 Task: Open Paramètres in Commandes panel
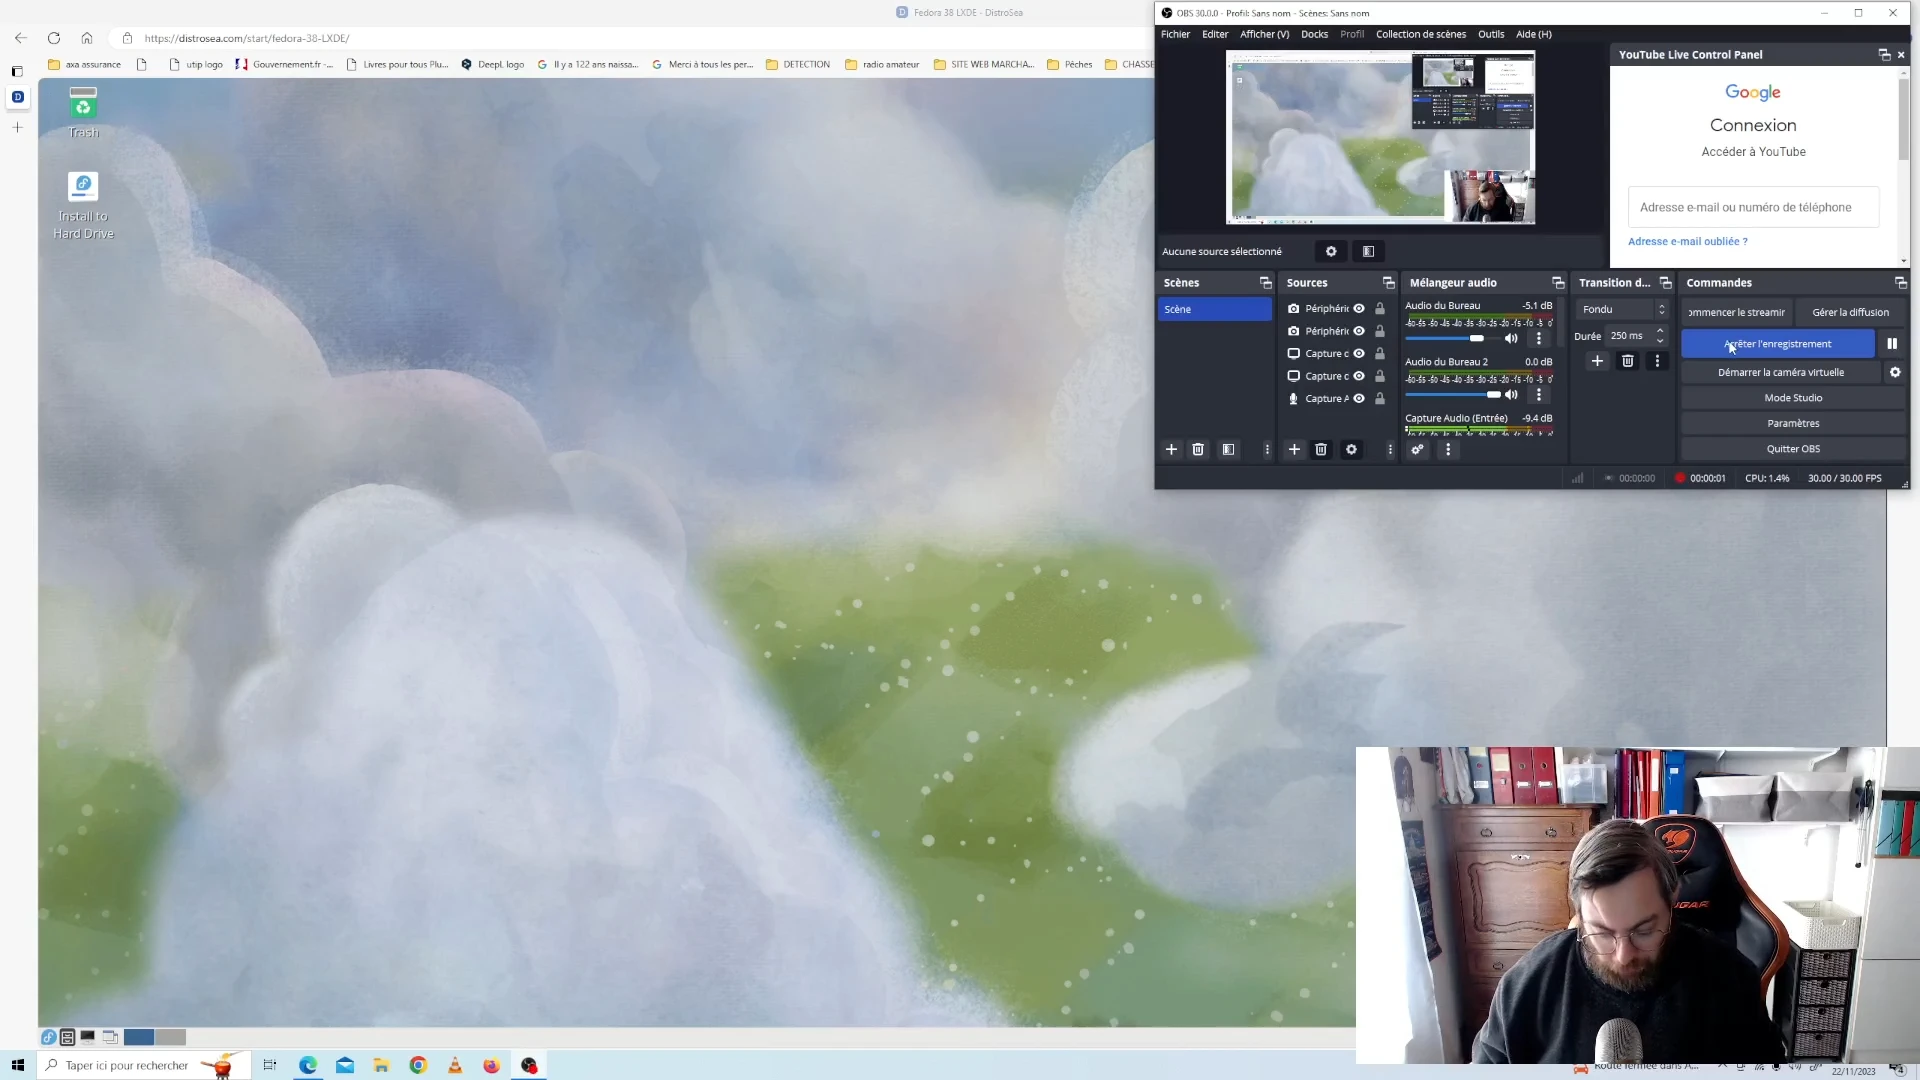pyautogui.click(x=1793, y=424)
